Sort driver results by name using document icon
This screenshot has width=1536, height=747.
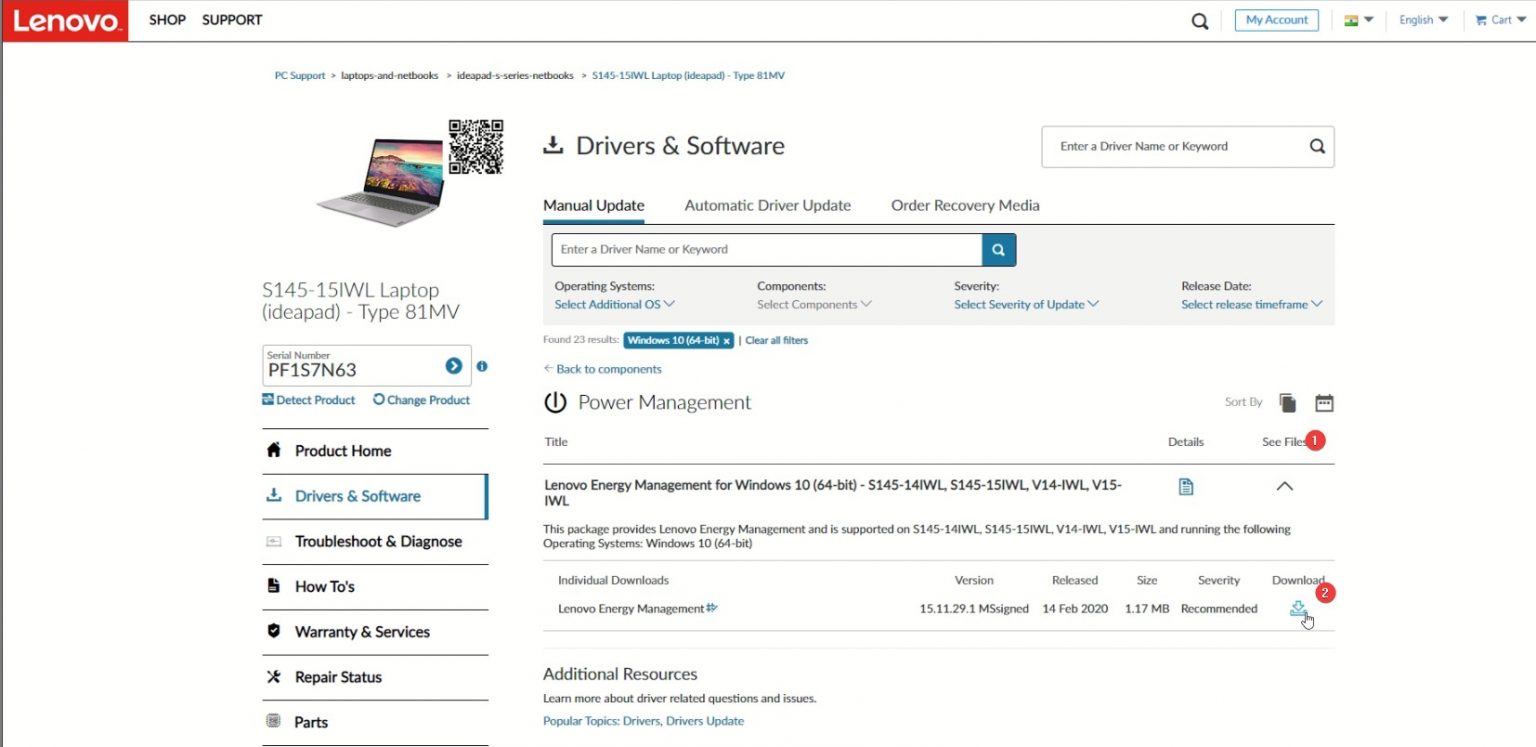[x=1287, y=402]
